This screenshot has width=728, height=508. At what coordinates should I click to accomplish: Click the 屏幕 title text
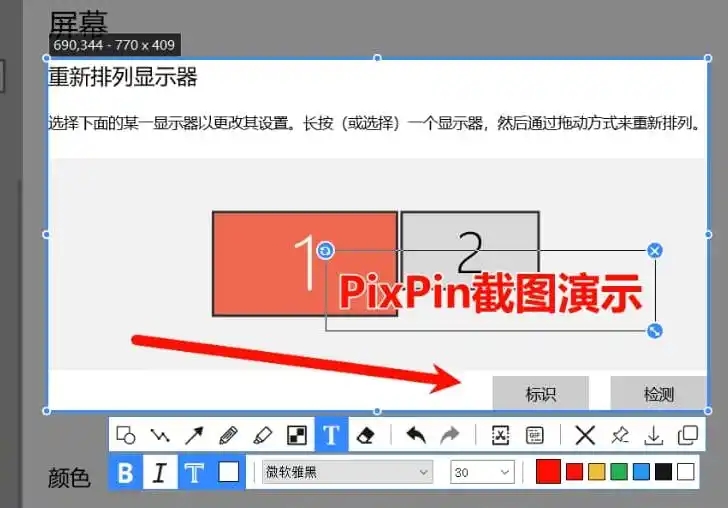pyautogui.click(x=78, y=22)
